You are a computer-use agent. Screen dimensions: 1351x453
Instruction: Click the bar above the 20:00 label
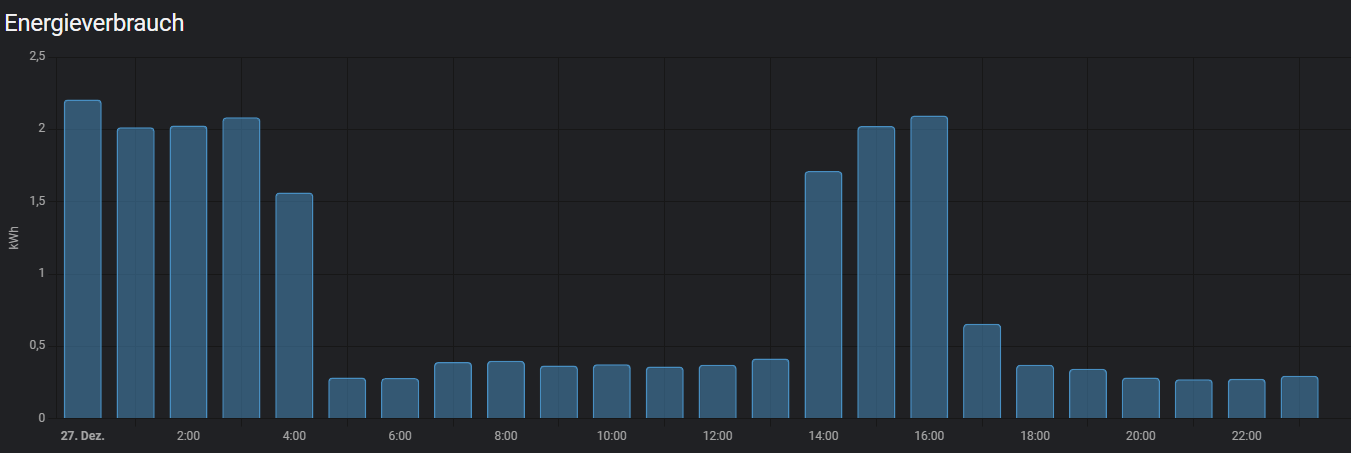pyautogui.click(x=1141, y=398)
